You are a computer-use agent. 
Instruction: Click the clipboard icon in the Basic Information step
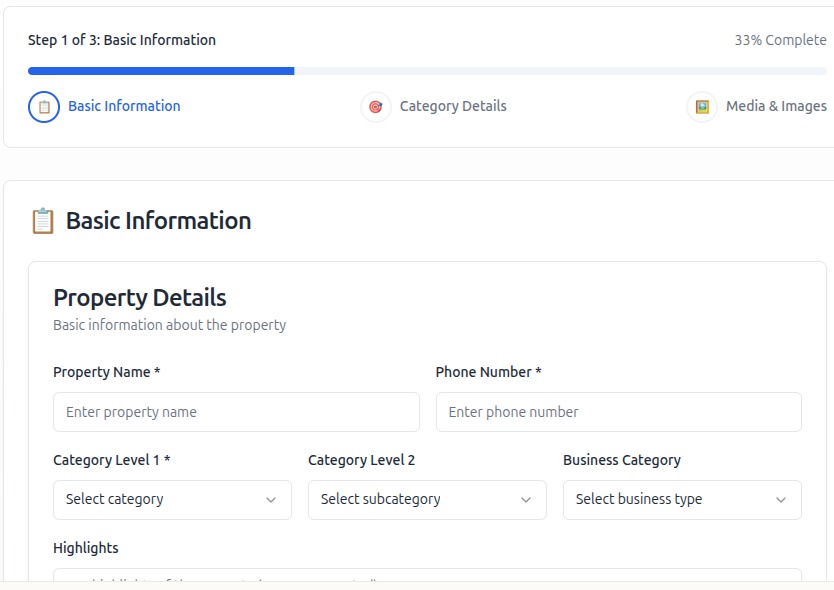(x=44, y=107)
